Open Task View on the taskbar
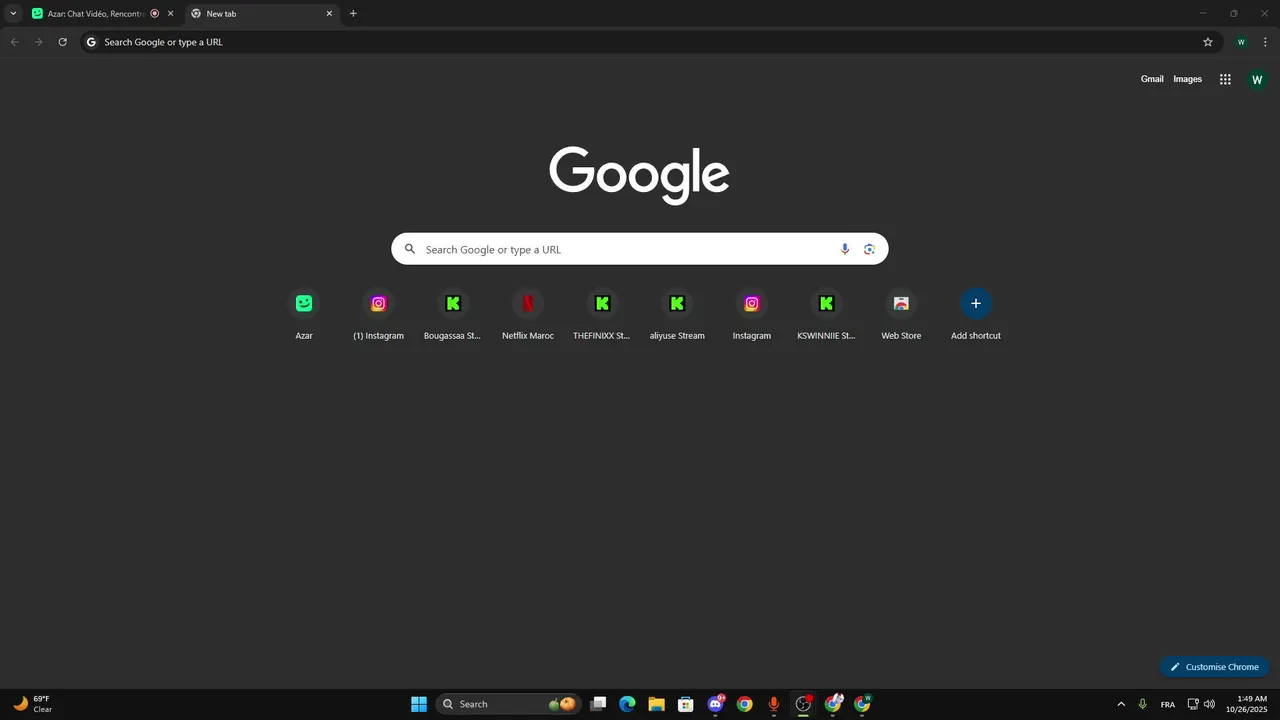This screenshot has height=720, width=1280. [x=598, y=704]
